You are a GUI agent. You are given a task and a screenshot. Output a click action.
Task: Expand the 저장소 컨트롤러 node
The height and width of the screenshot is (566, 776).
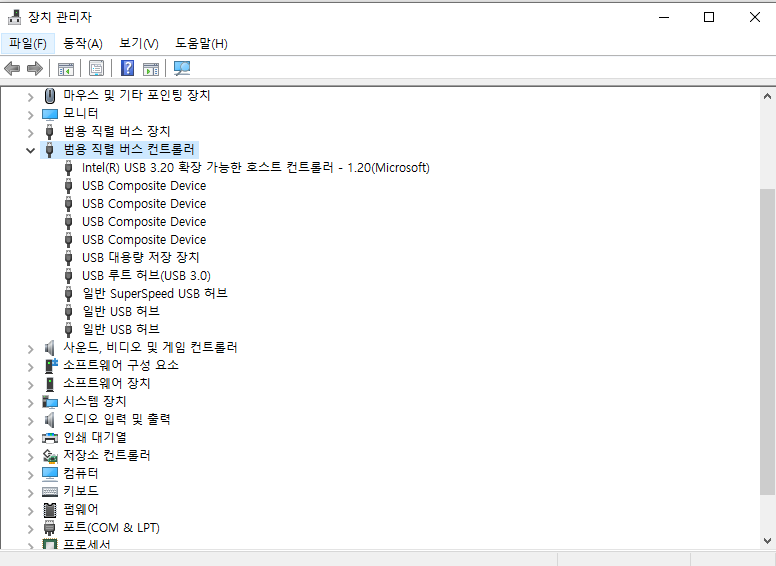pos(30,456)
